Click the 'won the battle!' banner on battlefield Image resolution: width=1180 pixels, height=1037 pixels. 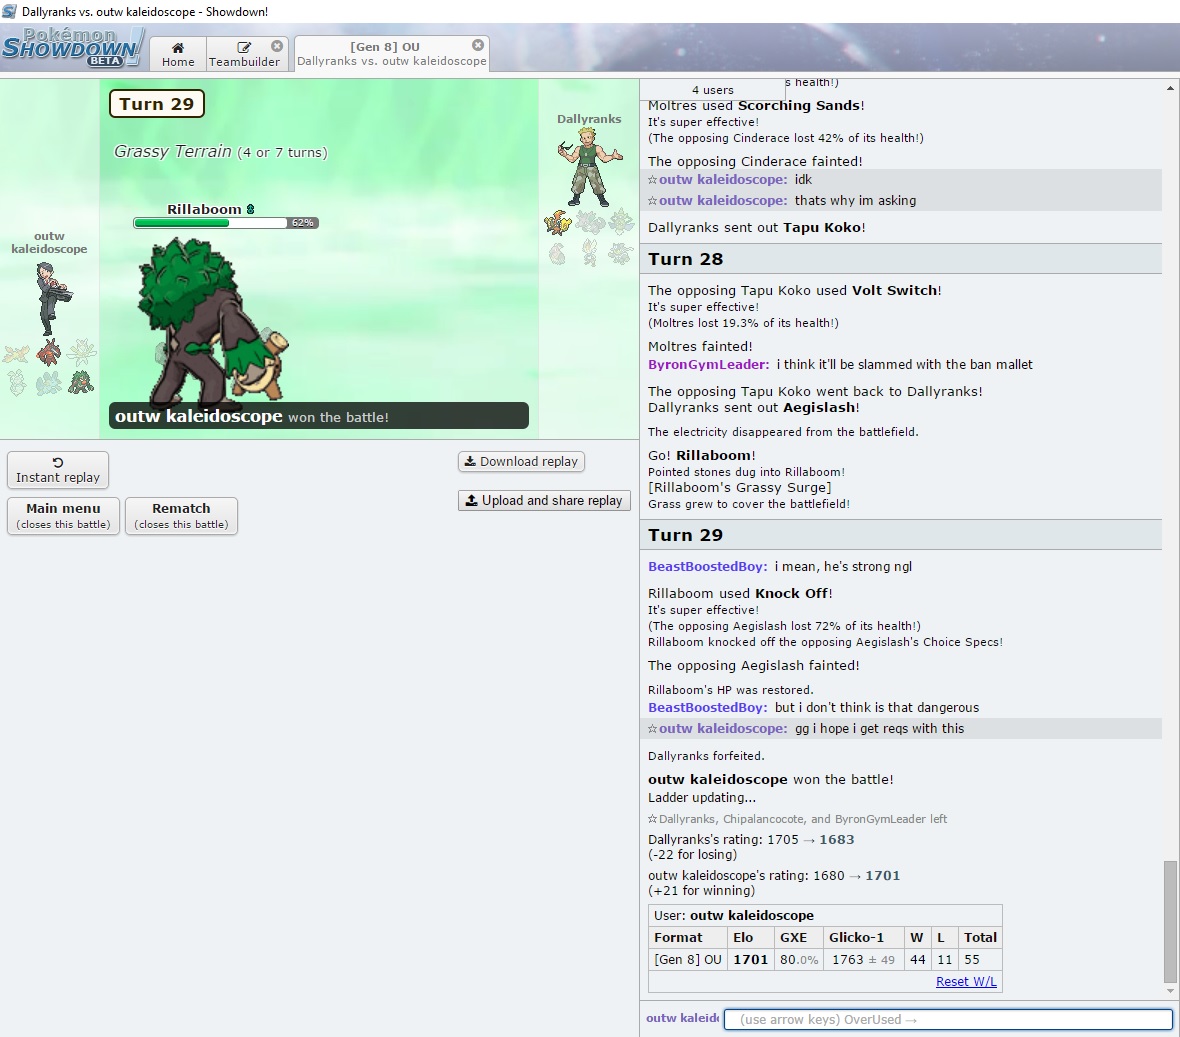point(318,416)
